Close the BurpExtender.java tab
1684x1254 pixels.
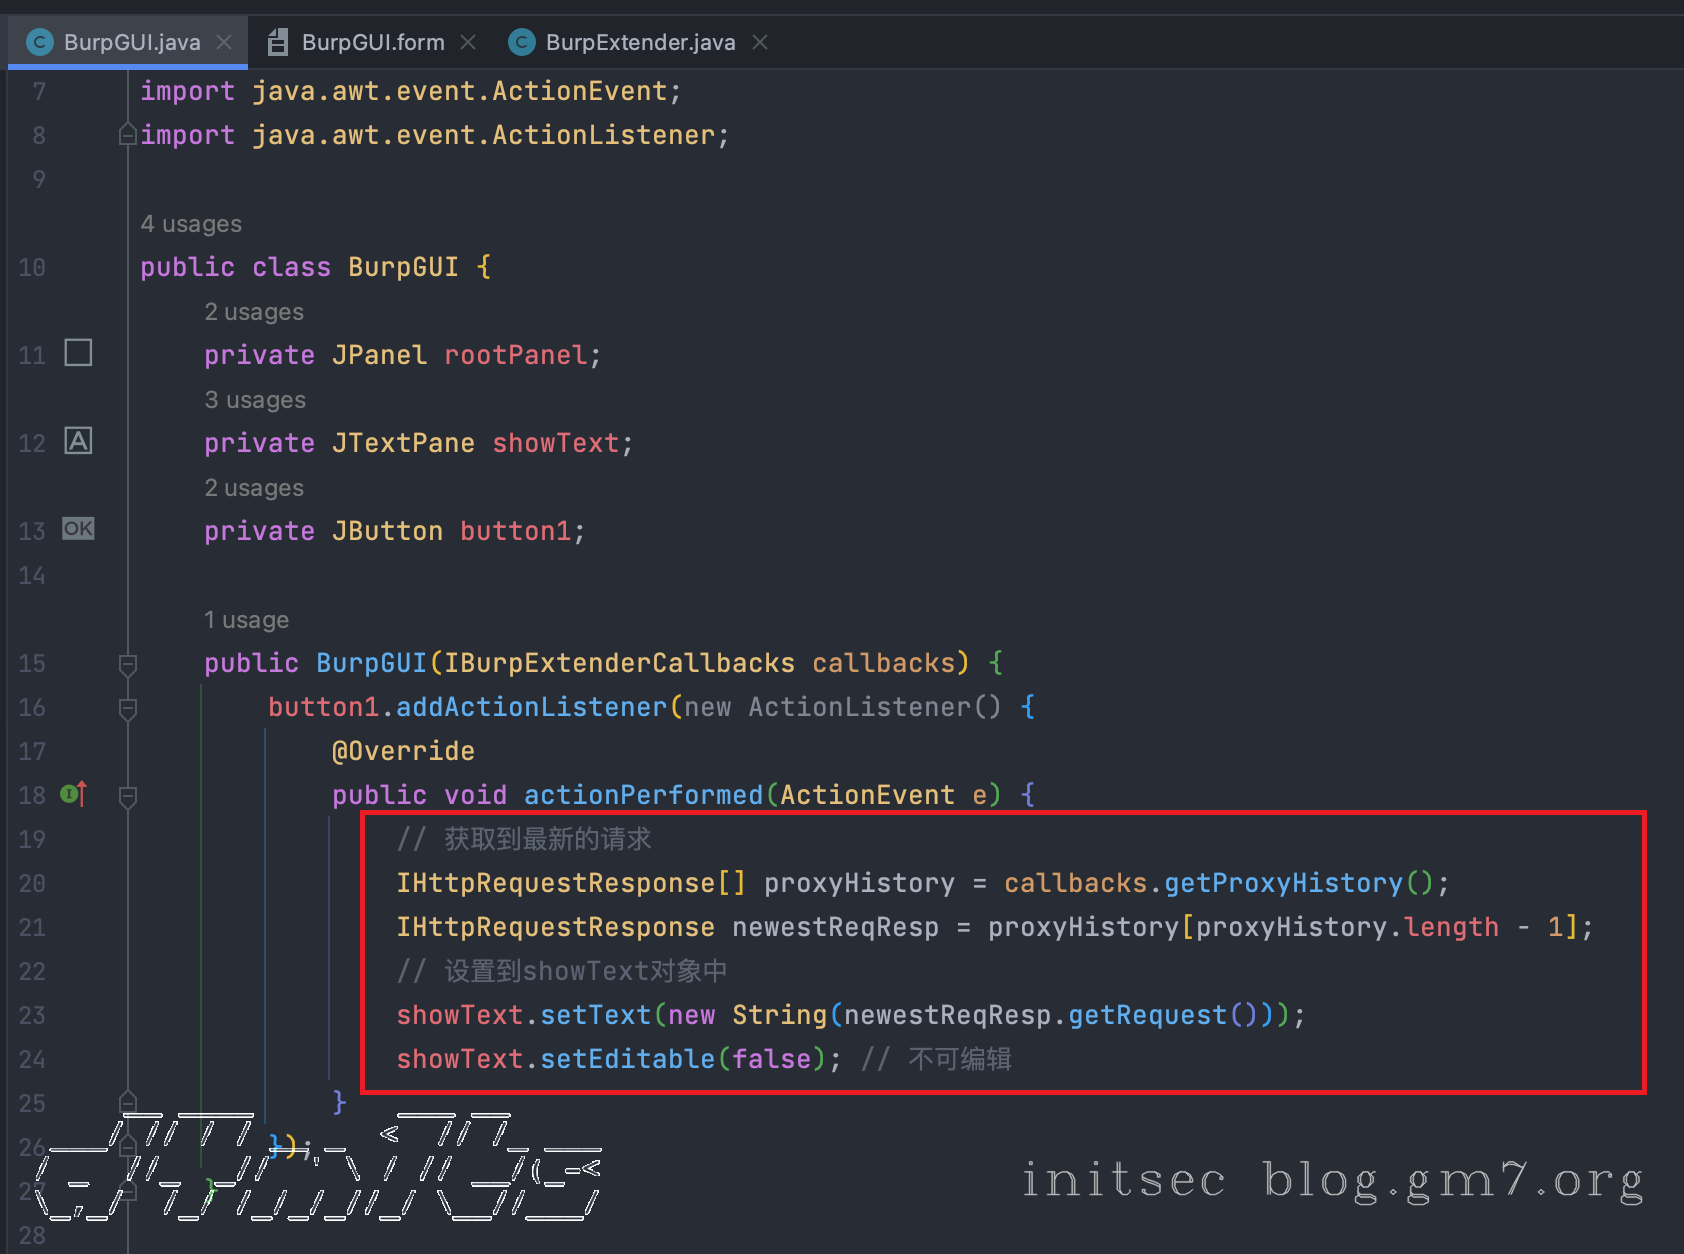click(x=760, y=42)
